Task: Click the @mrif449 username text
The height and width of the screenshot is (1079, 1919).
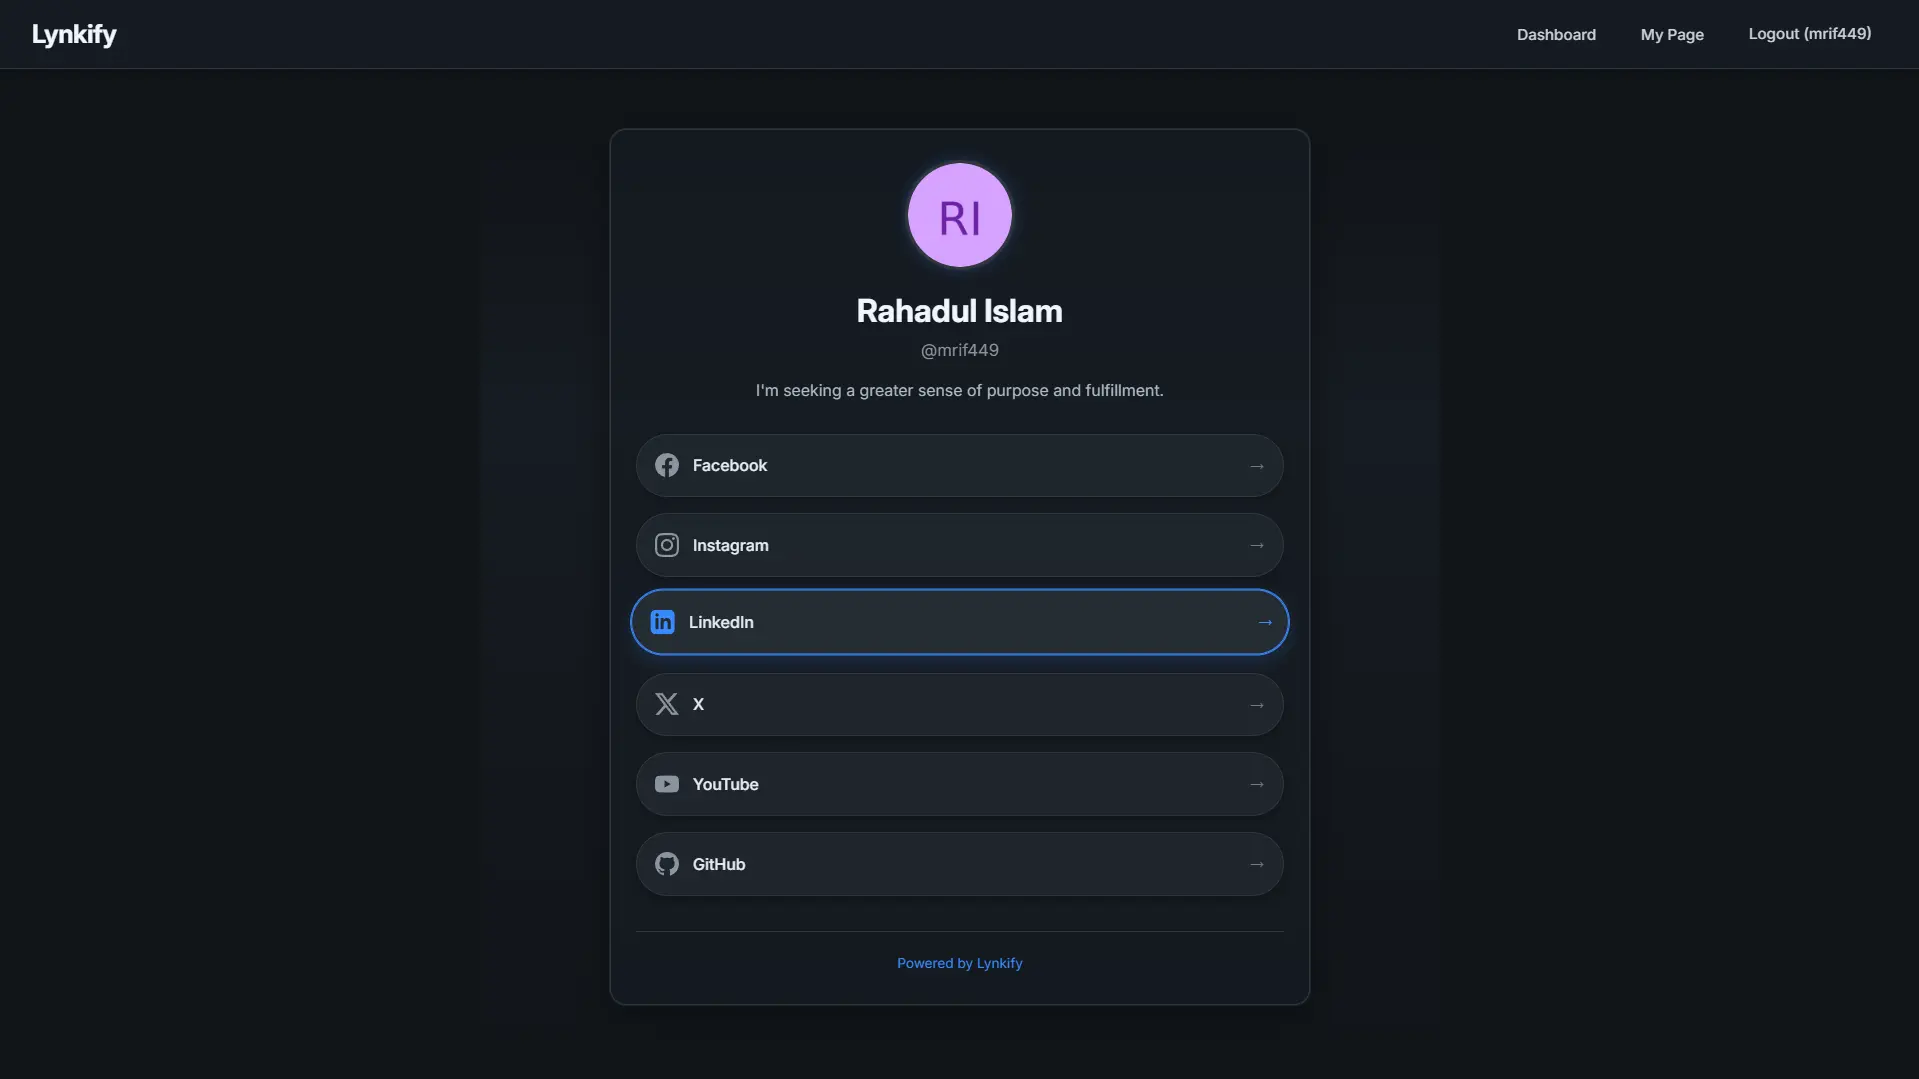Action: 959,350
